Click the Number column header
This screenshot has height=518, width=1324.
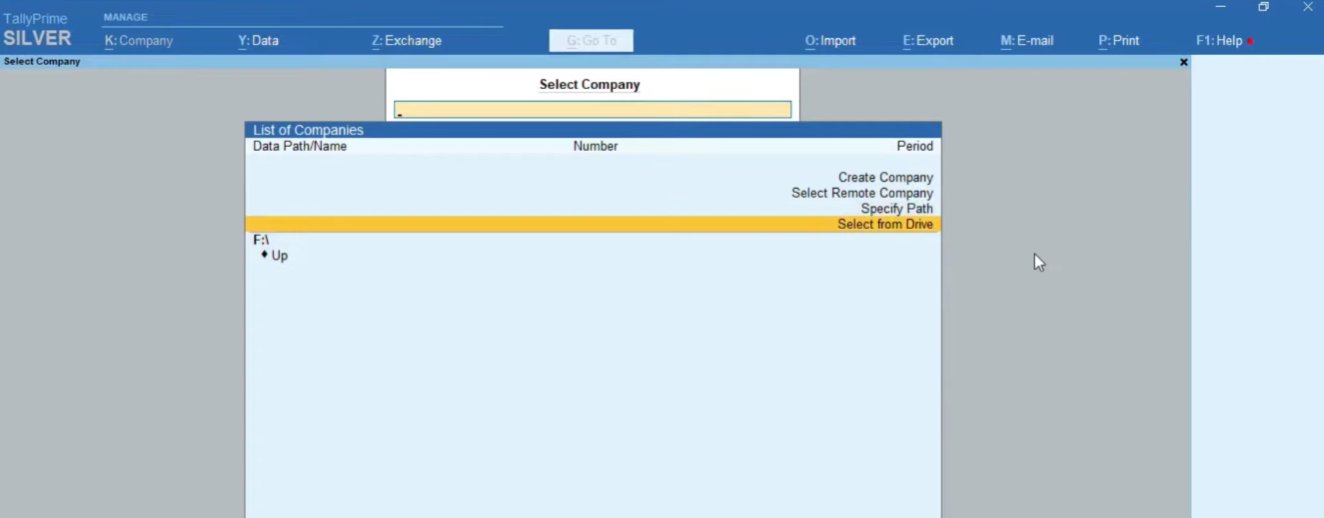click(x=595, y=146)
